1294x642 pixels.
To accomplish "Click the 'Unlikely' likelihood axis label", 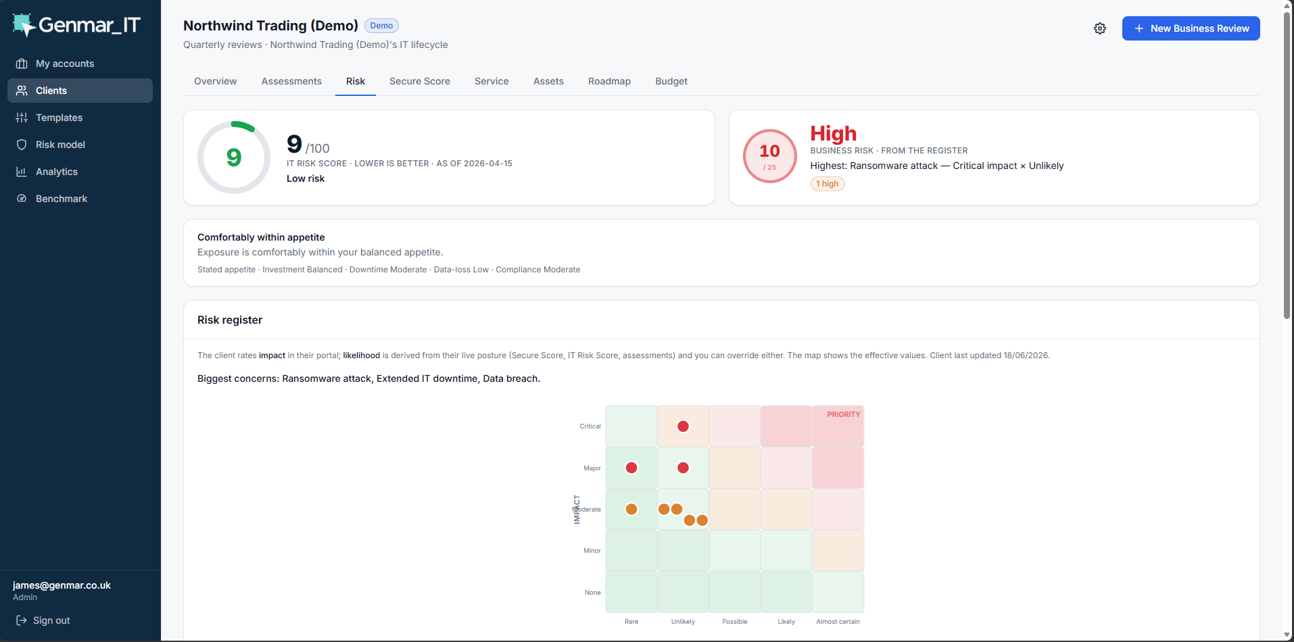I will click(x=683, y=622).
